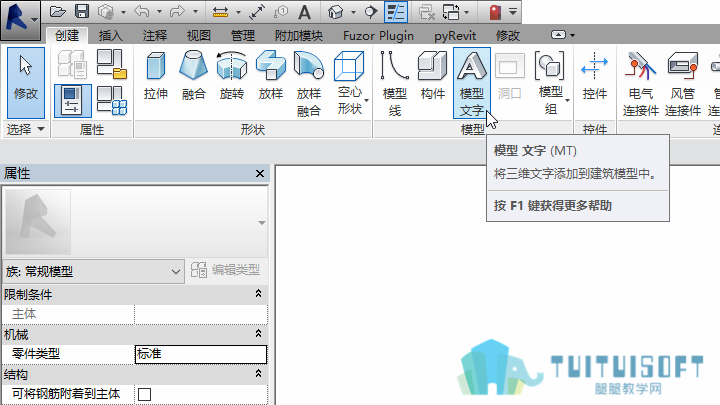
Task: Click the 风管连接件 duct connector tool
Action: [x=683, y=84]
